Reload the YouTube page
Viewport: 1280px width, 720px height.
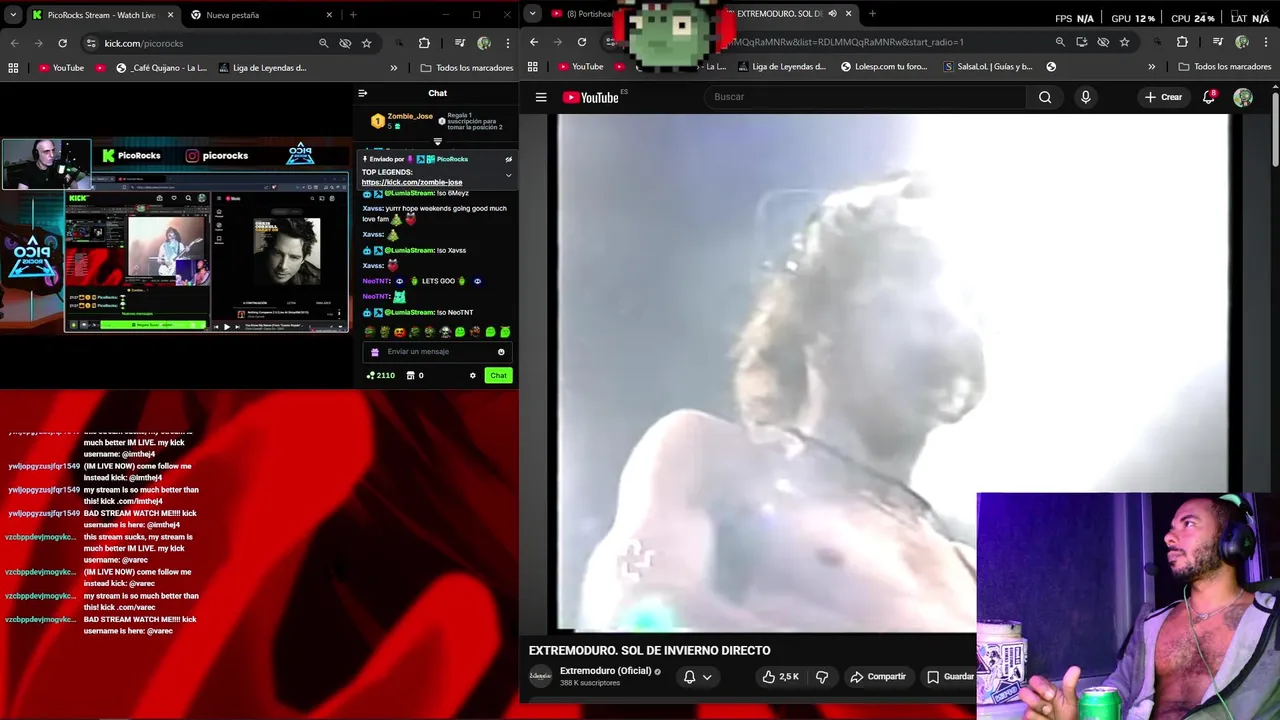click(582, 42)
